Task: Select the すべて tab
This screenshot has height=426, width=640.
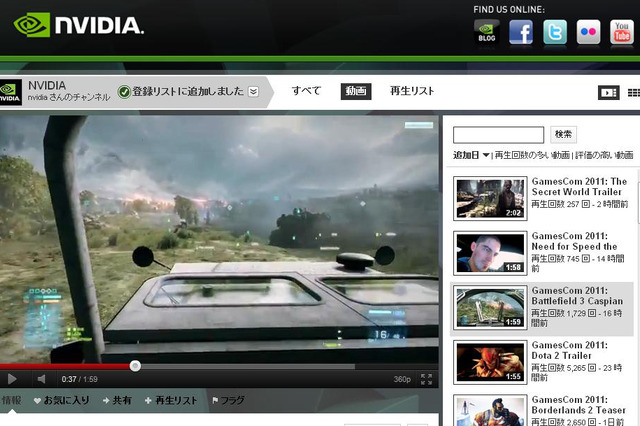Action: click(306, 91)
